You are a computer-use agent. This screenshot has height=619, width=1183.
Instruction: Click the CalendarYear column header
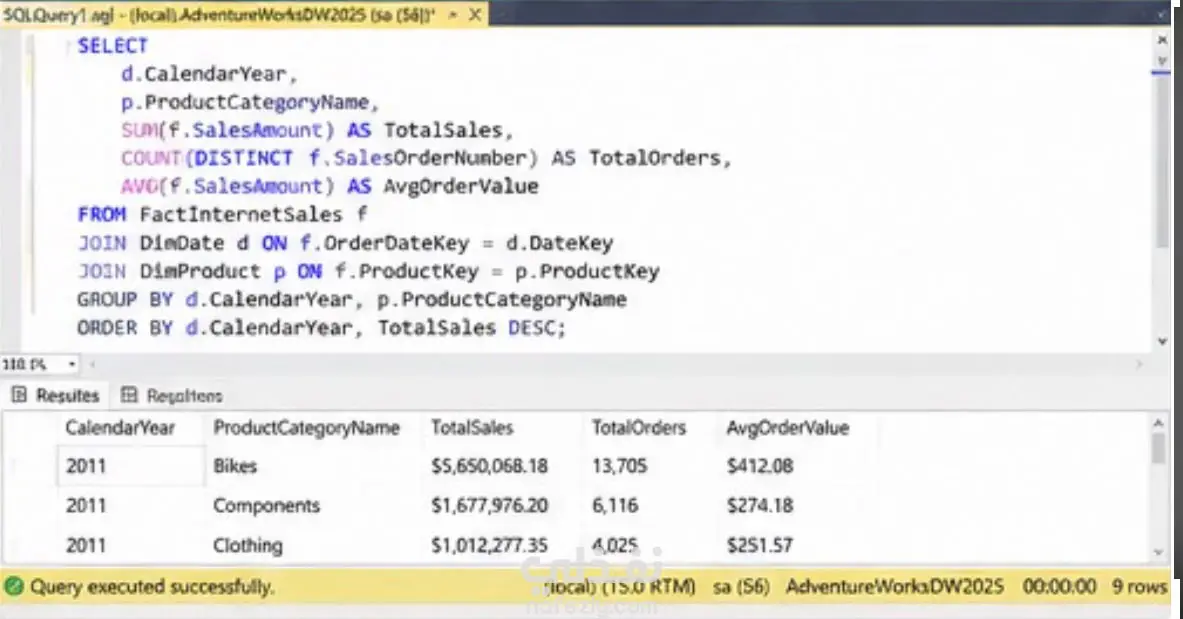[120, 428]
